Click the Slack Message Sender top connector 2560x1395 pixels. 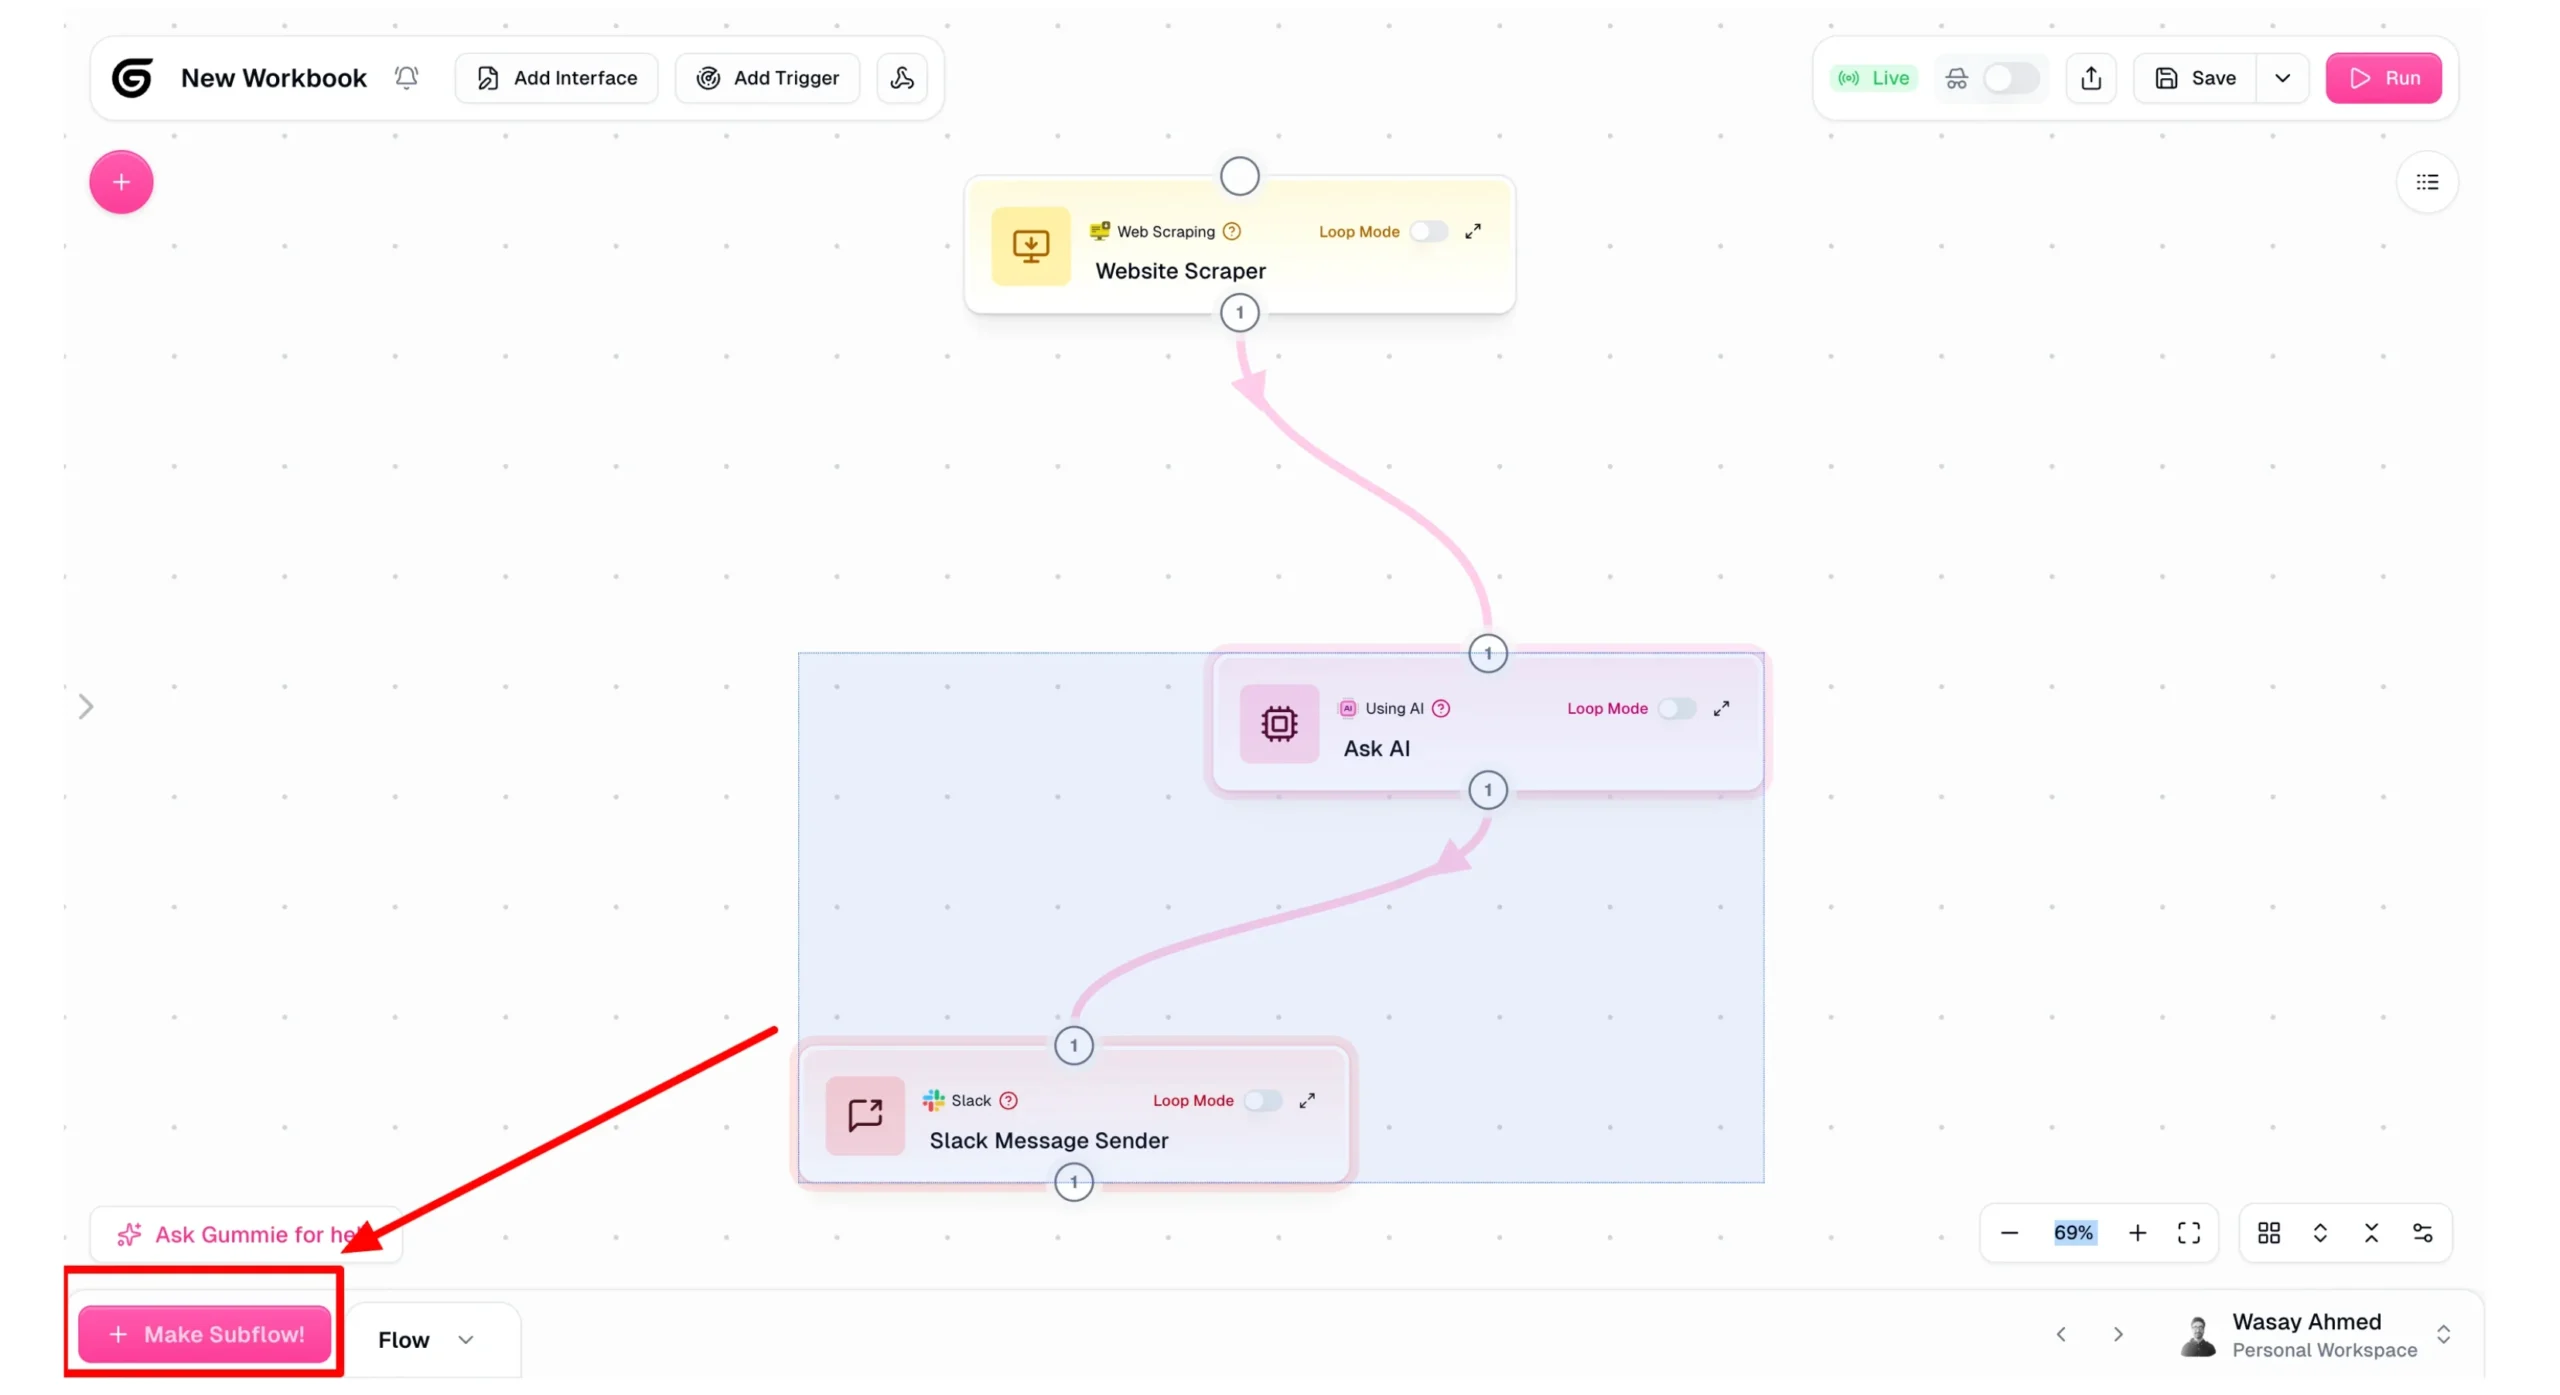point(1074,1046)
